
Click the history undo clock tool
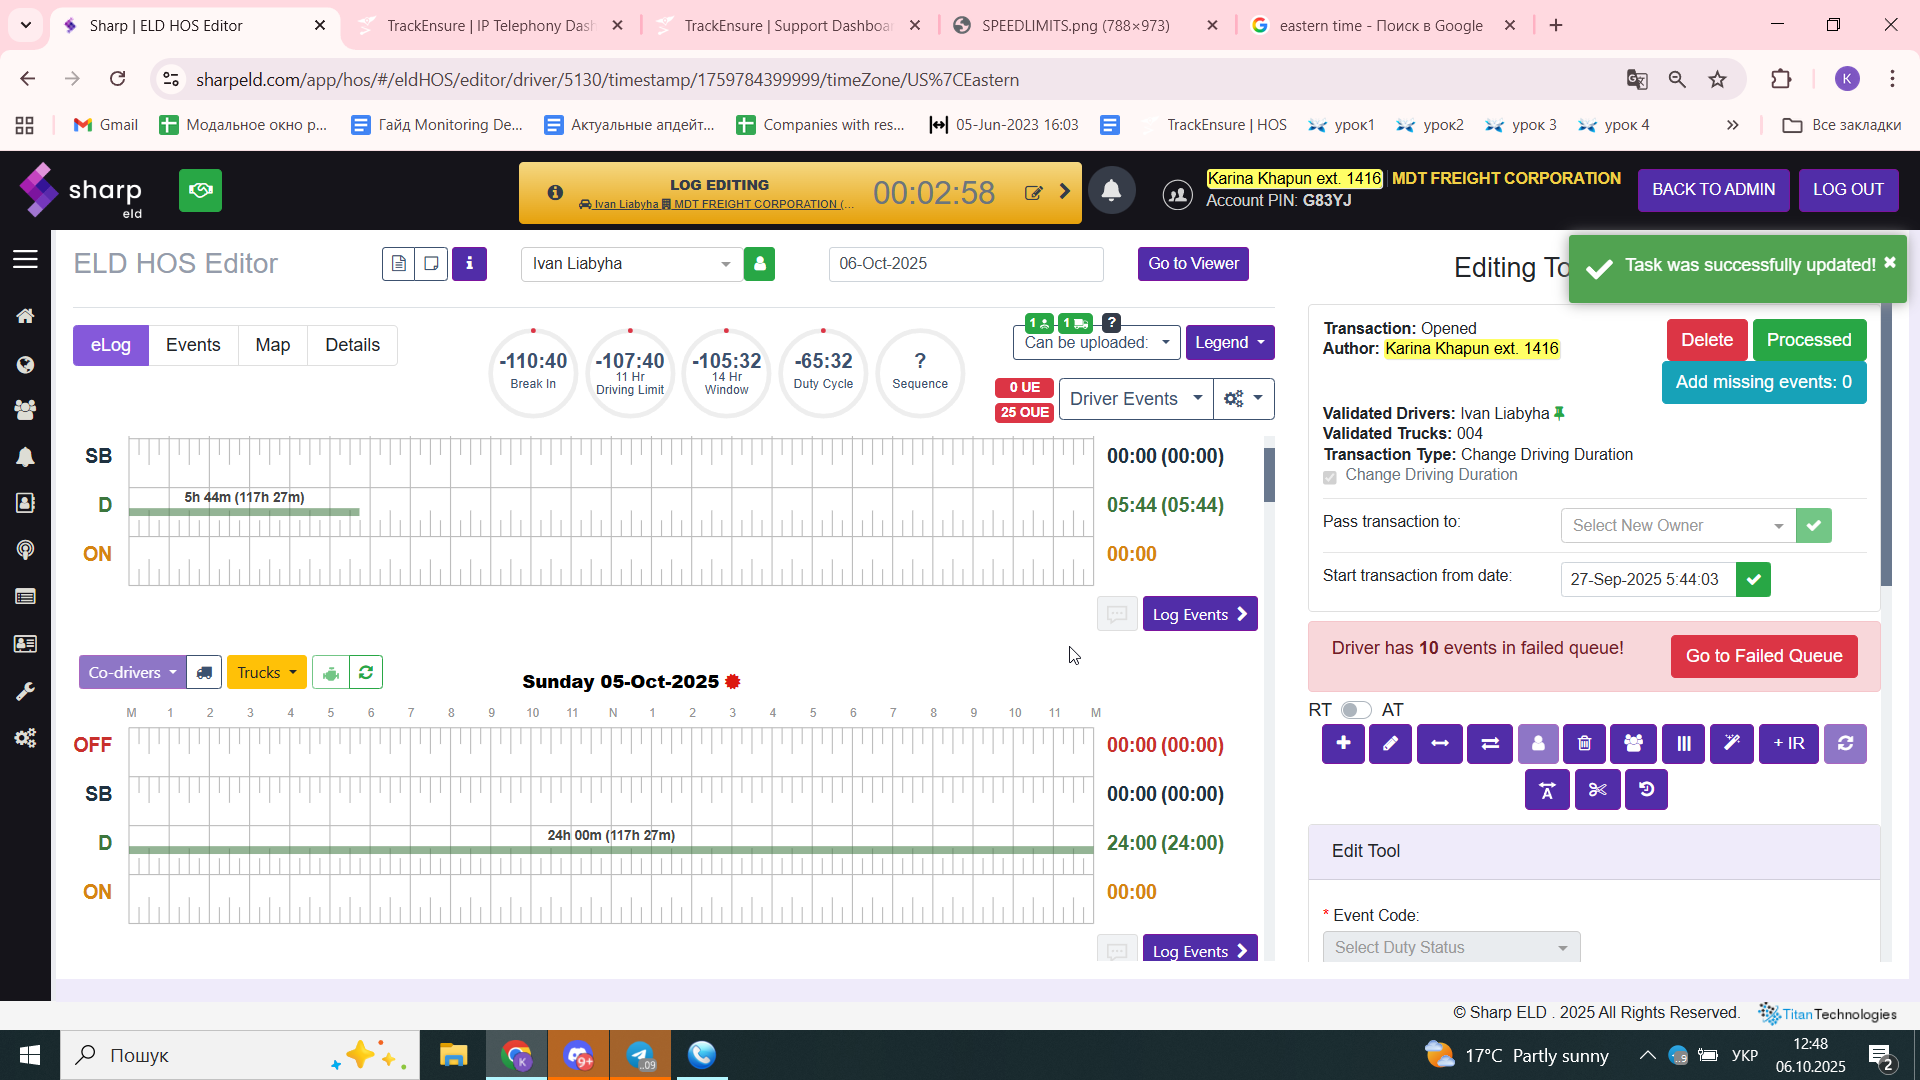(1646, 790)
